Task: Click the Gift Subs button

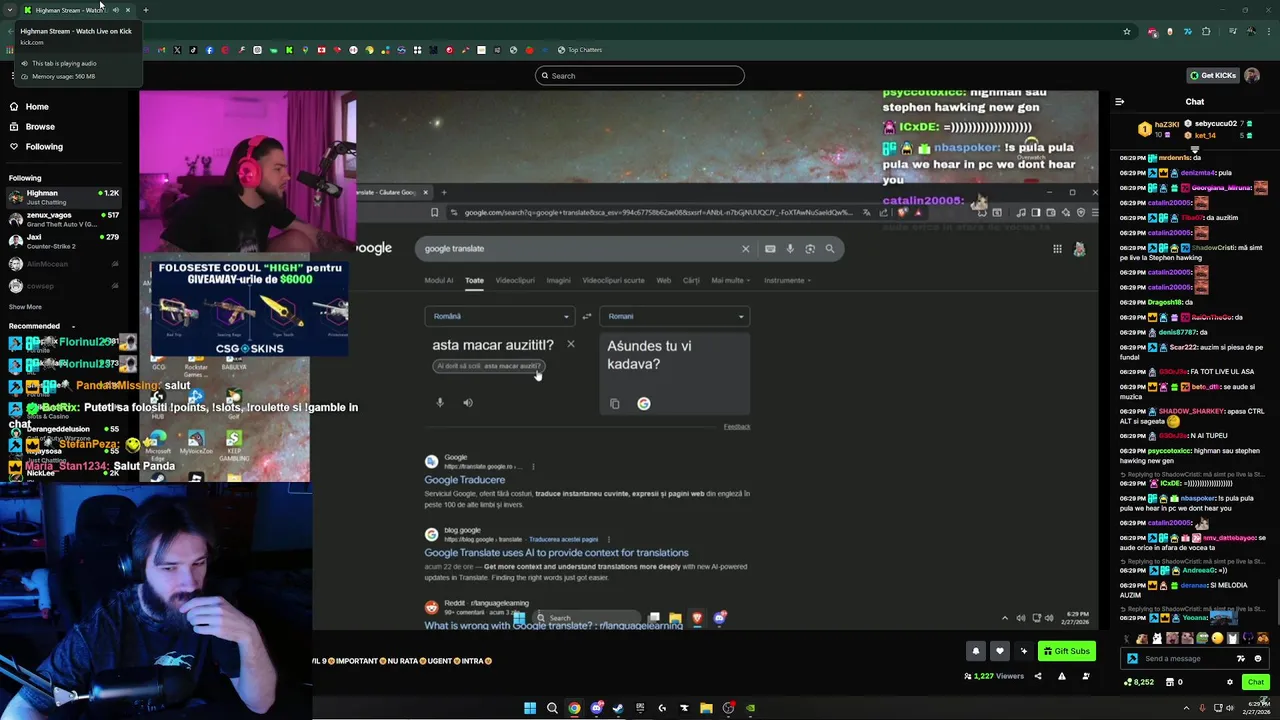Action: coord(1066,651)
